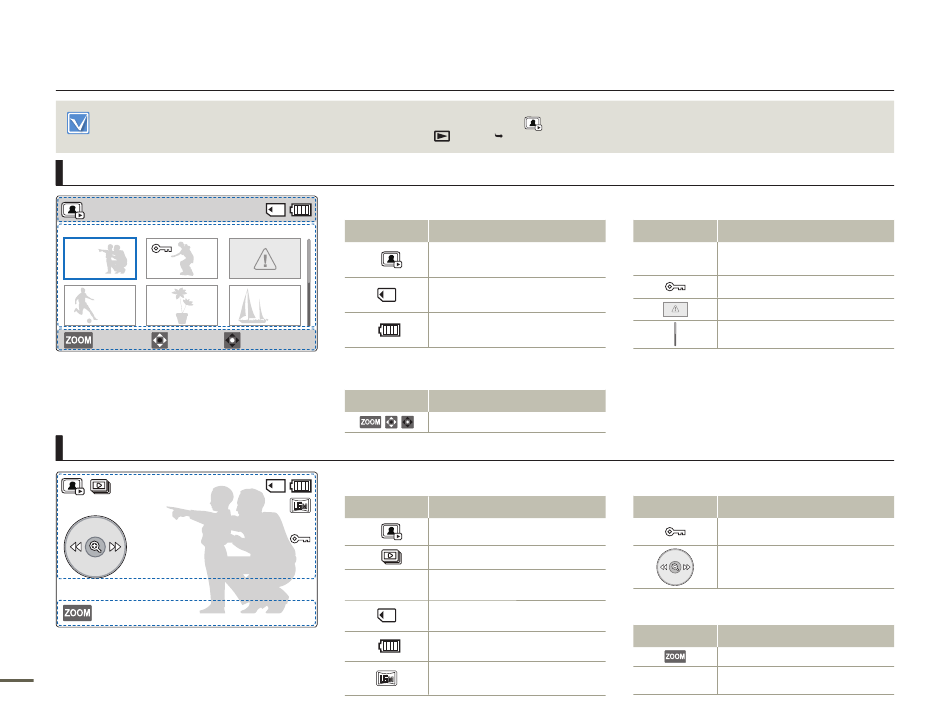This screenshot has width=950, height=726.
Task: Click slide show icon on single view screen
Action: 101,487
